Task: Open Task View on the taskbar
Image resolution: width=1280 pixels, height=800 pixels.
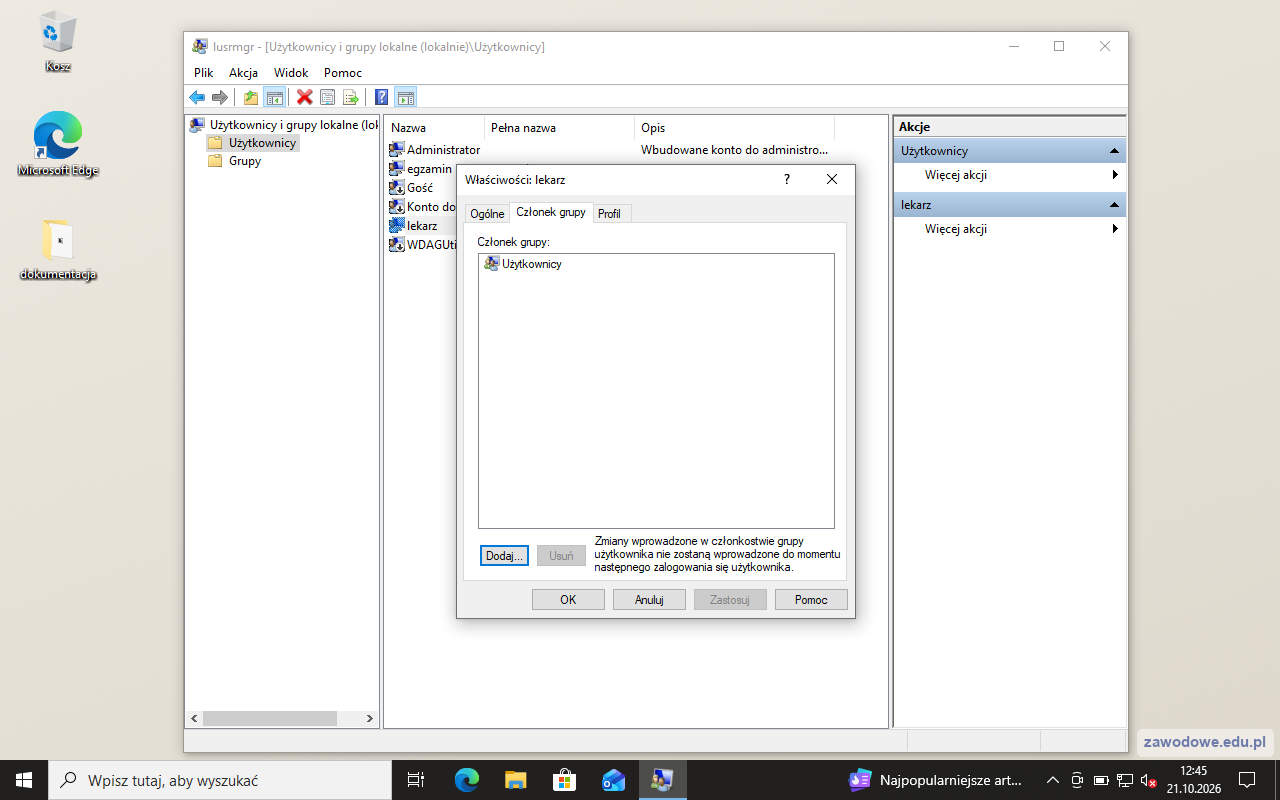Action: coord(416,780)
